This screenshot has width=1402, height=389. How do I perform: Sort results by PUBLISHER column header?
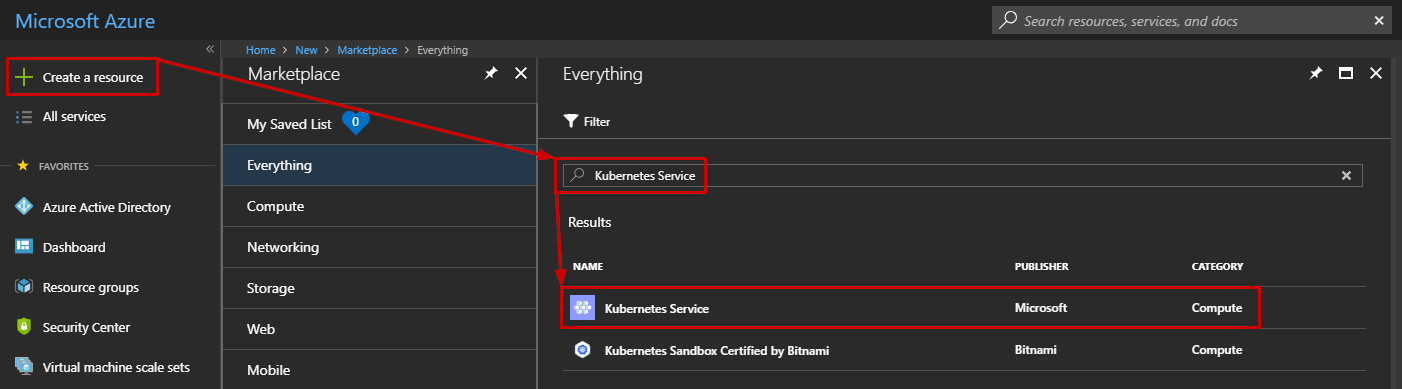pos(1042,267)
